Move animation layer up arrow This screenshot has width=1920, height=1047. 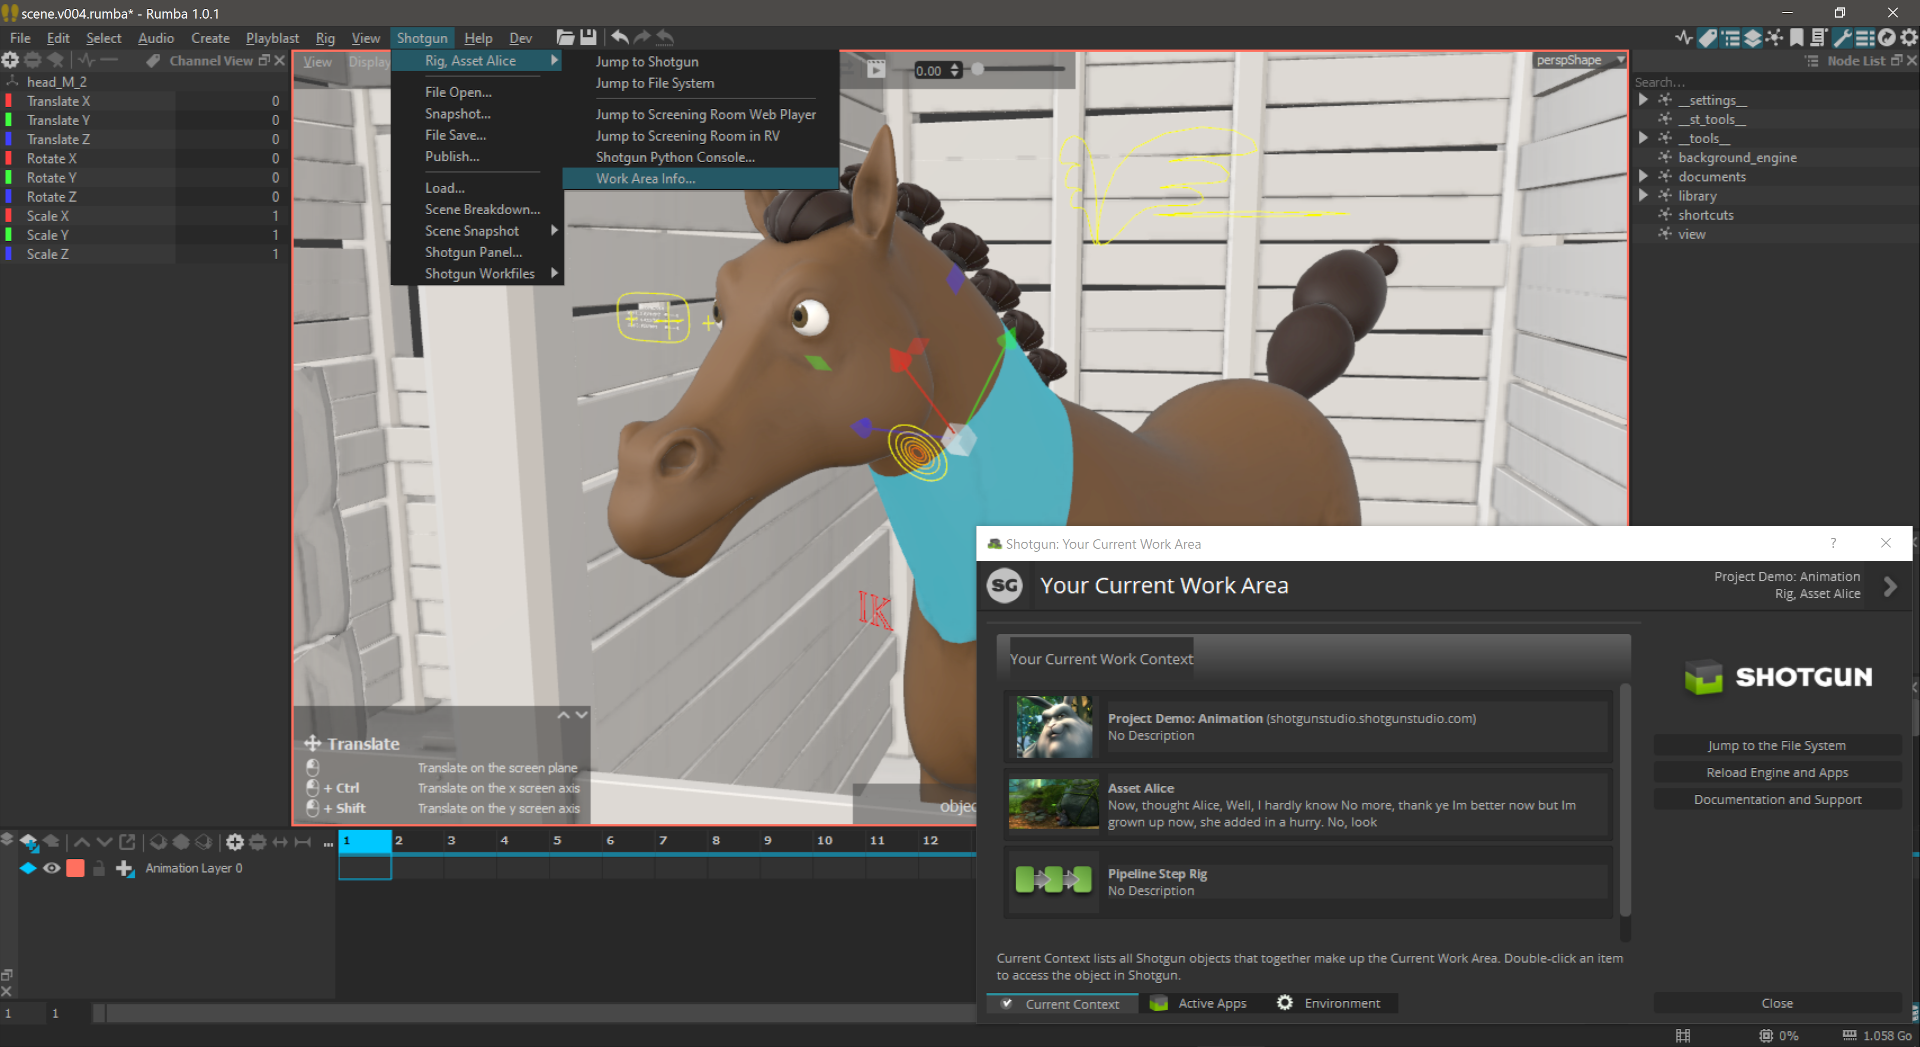(82, 842)
